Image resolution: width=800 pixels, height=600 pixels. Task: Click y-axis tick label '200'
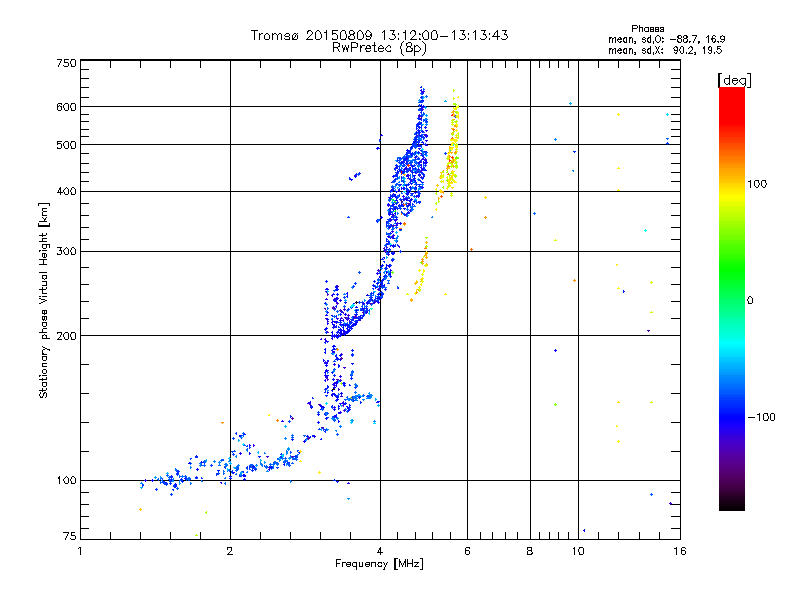66,336
